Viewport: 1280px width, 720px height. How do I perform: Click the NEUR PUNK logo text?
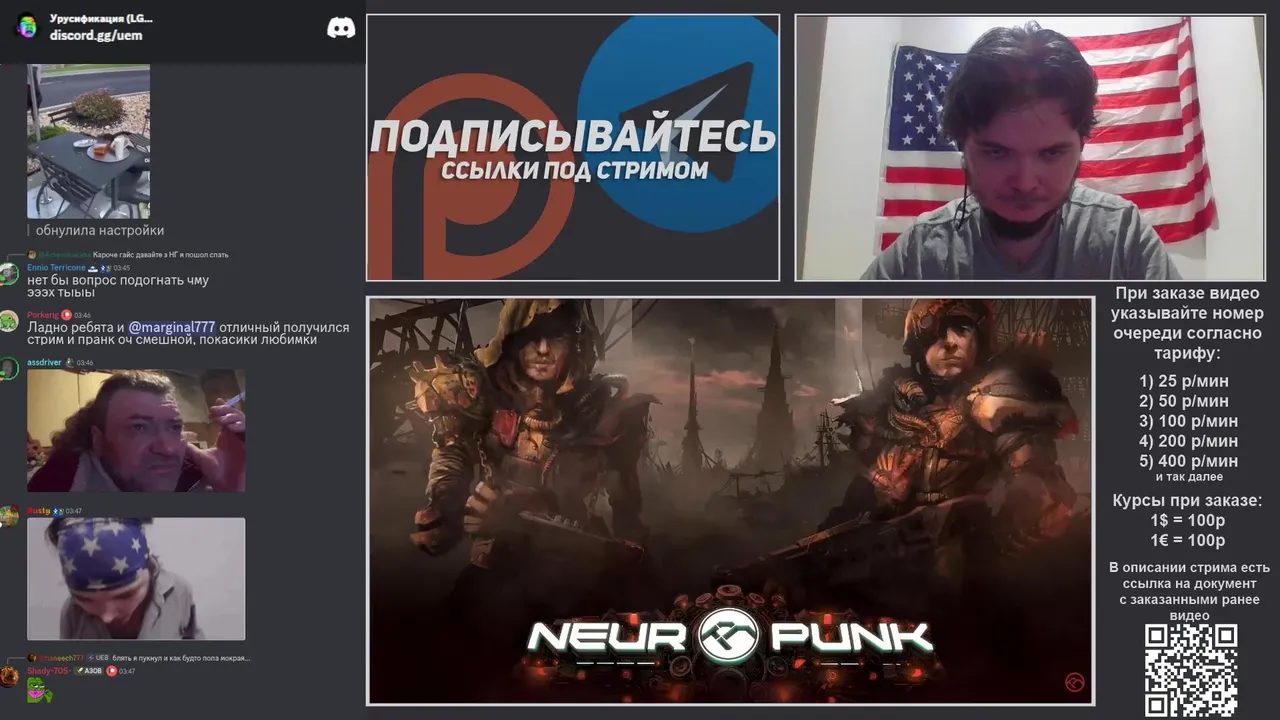coord(730,637)
